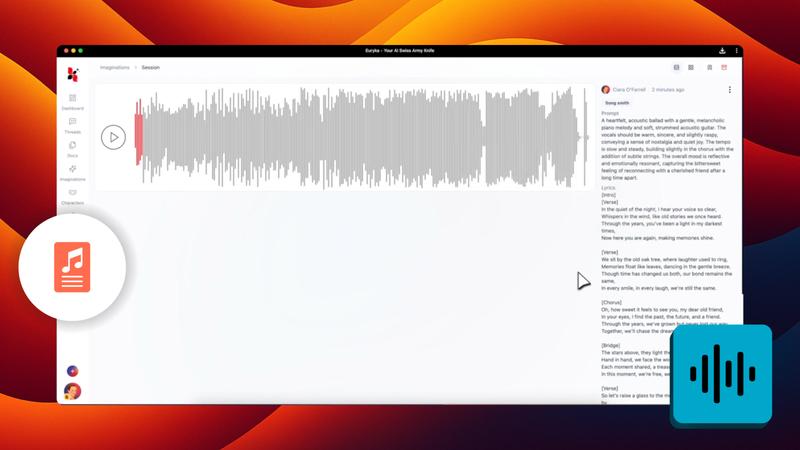This screenshot has height=450, width=800.
Task: Click the Imaginations breadcrumb link
Action: [115, 67]
